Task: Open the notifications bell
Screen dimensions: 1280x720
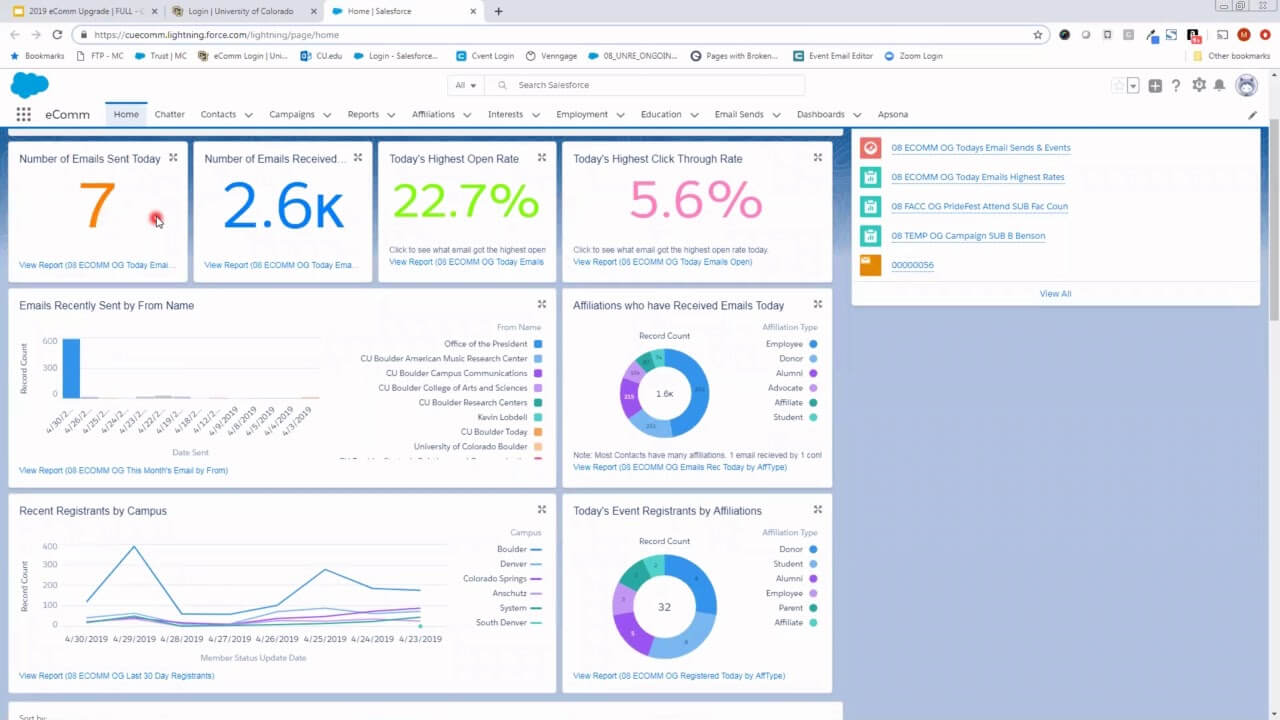Action: (x=1219, y=86)
